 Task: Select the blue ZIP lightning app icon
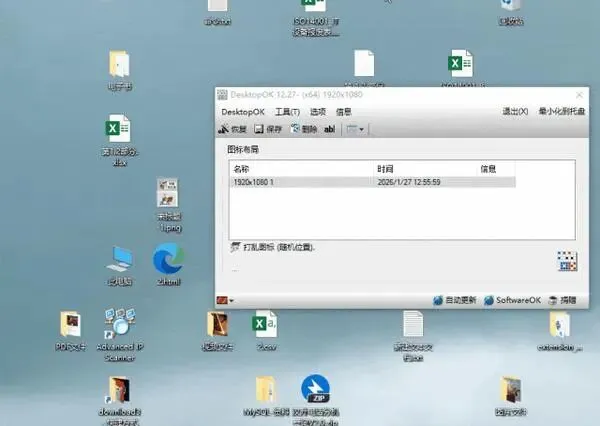tap(316, 400)
